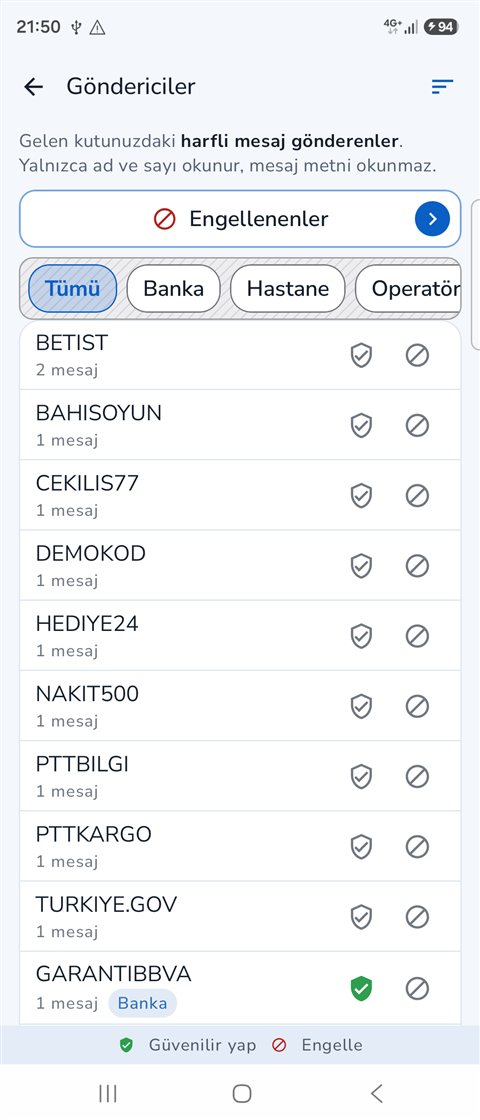
Task: Select the Hastane filter chip
Action: pos(288,289)
